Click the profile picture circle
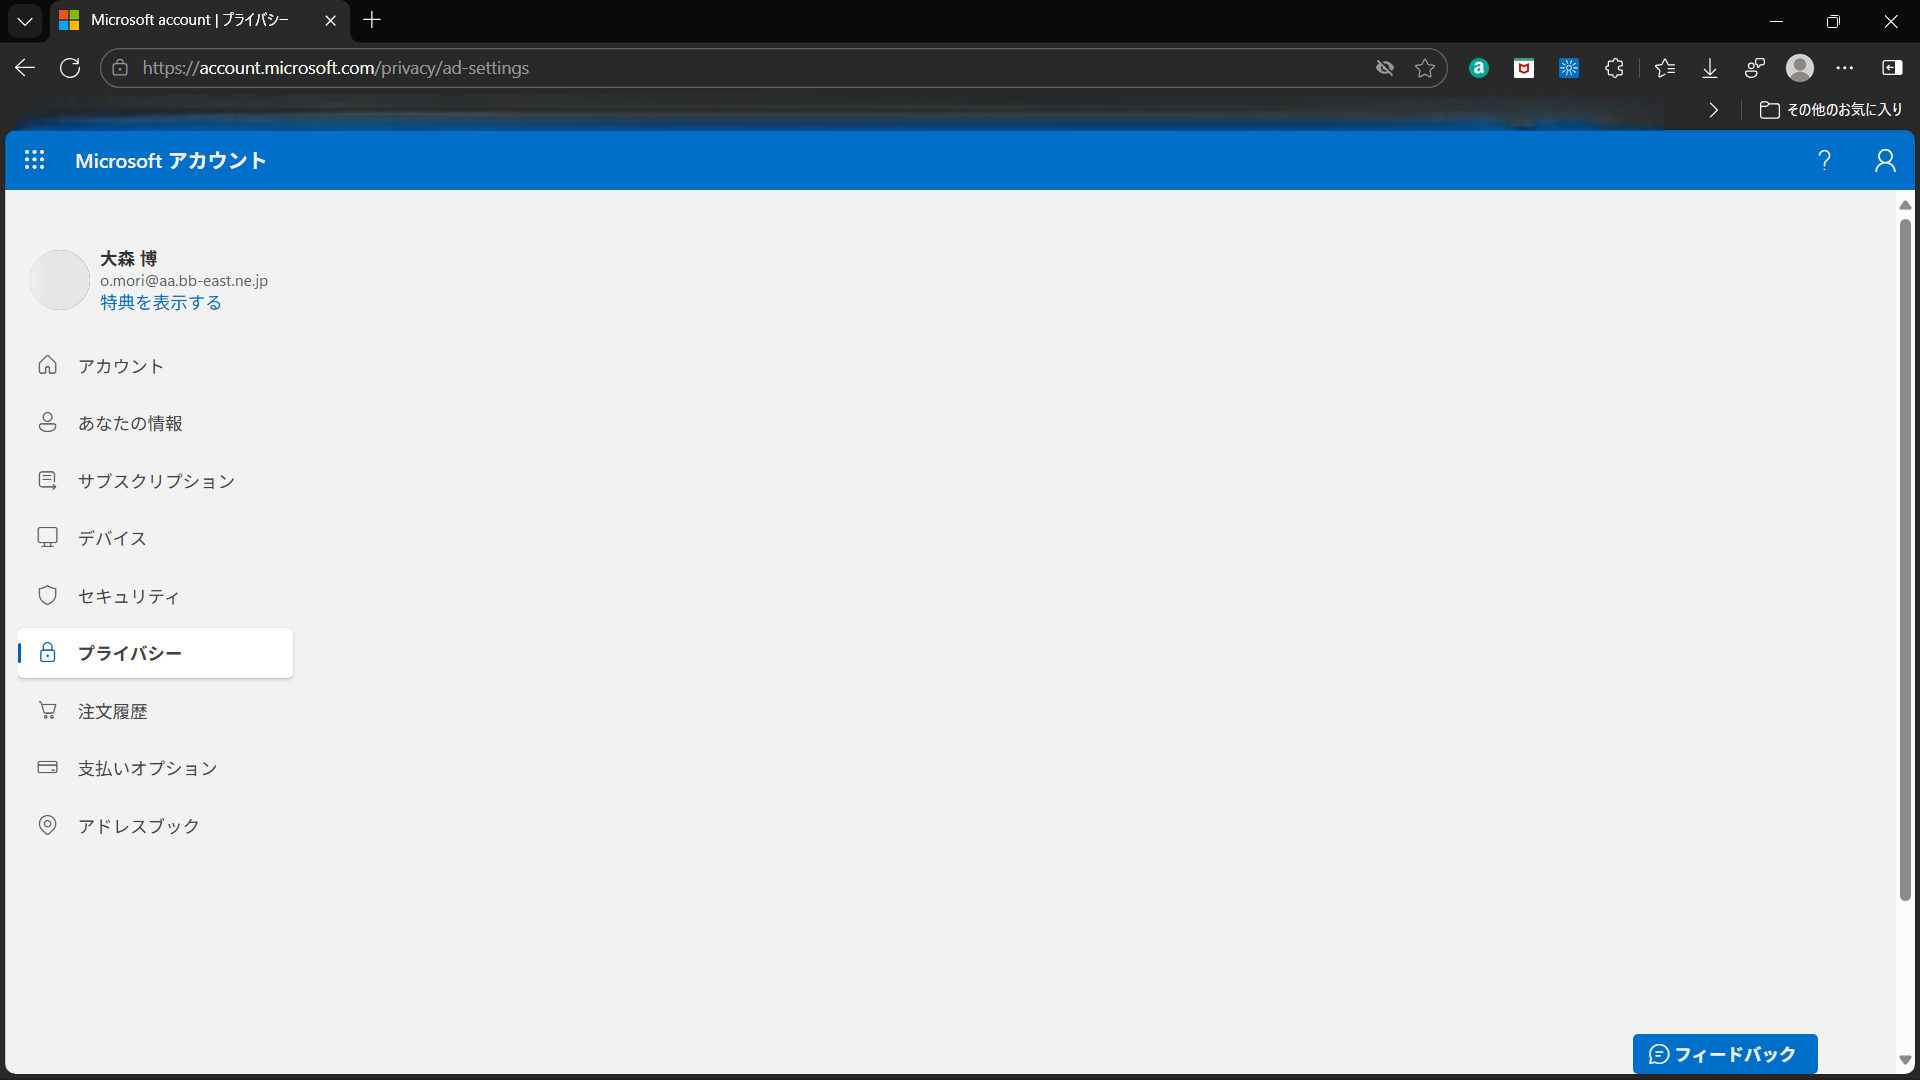Viewport: 1920px width, 1080px height. click(60, 280)
